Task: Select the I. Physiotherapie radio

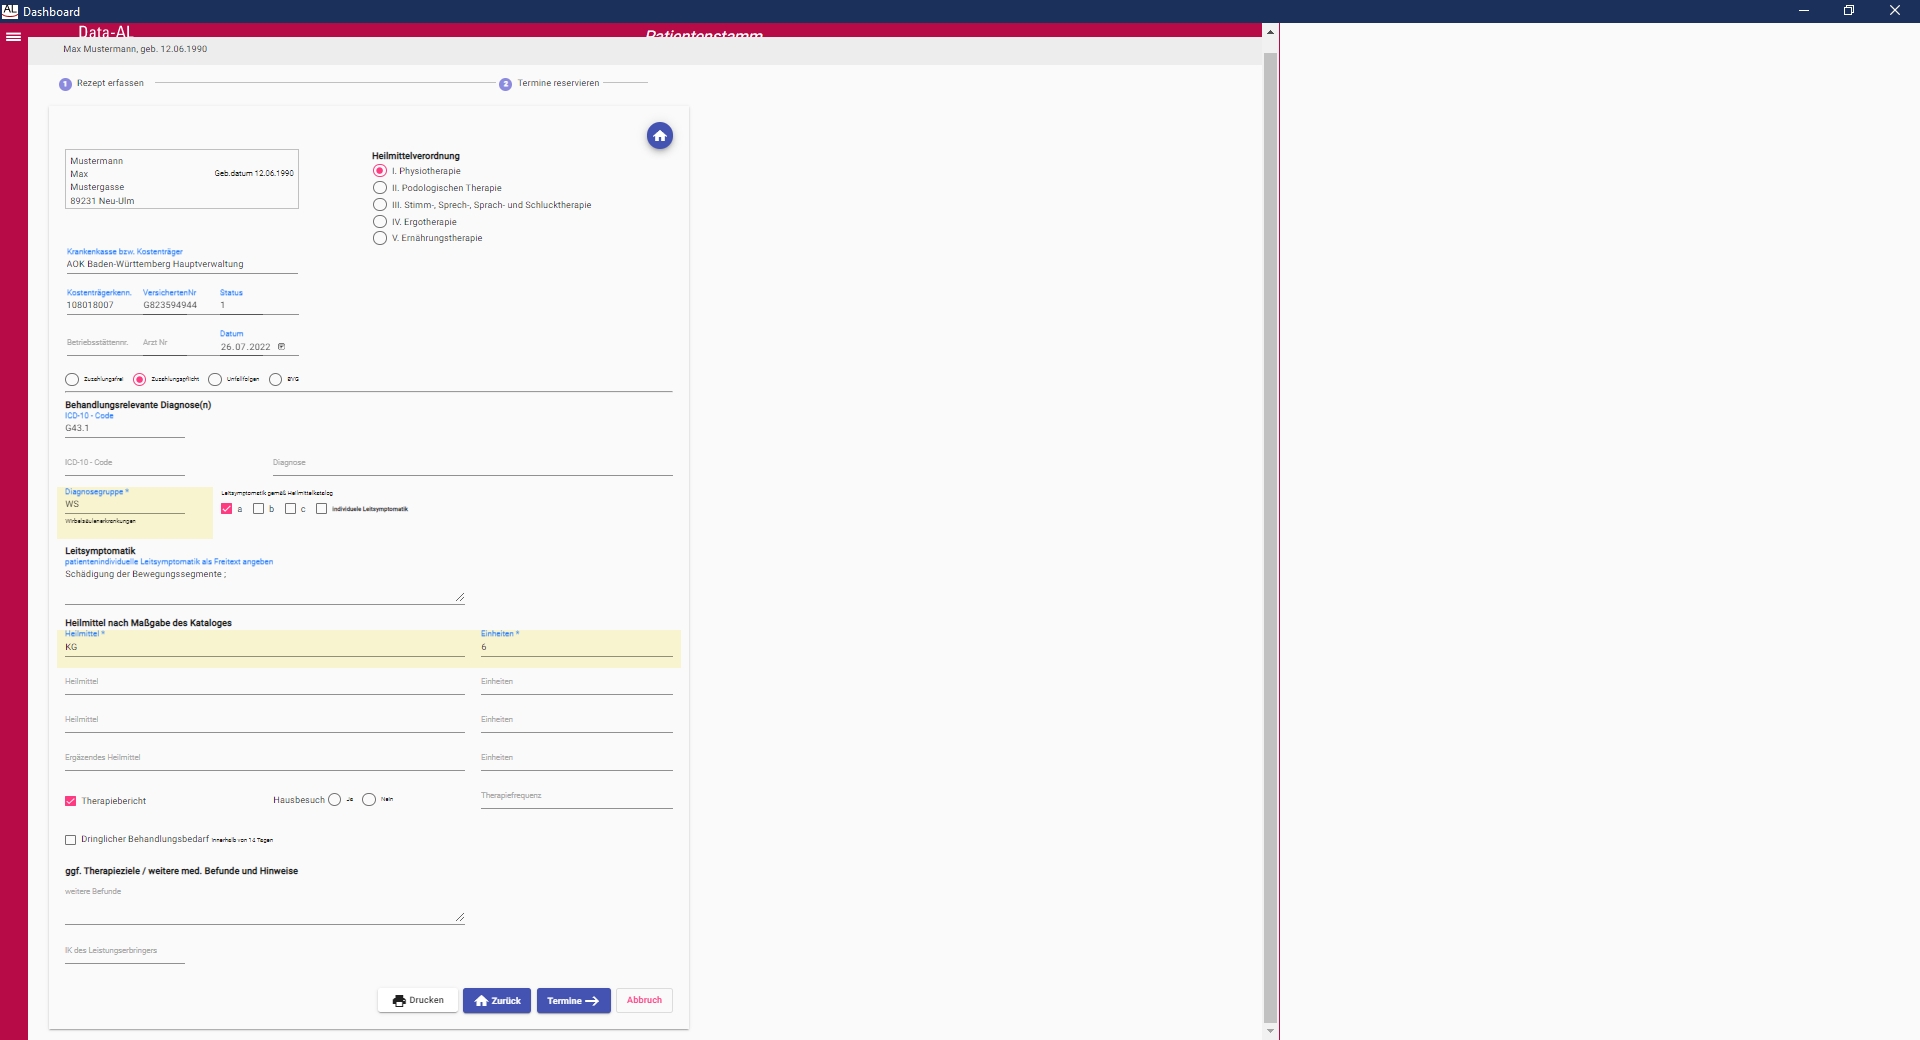Action: click(x=380, y=171)
